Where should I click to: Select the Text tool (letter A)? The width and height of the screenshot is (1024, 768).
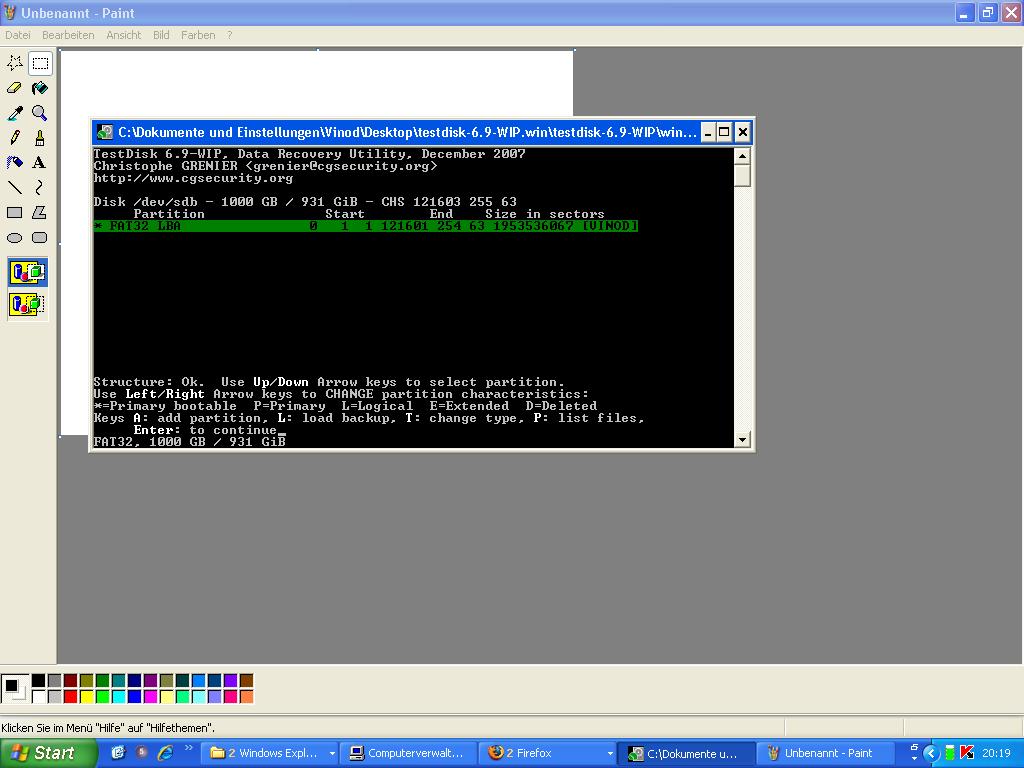coord(40,163)
